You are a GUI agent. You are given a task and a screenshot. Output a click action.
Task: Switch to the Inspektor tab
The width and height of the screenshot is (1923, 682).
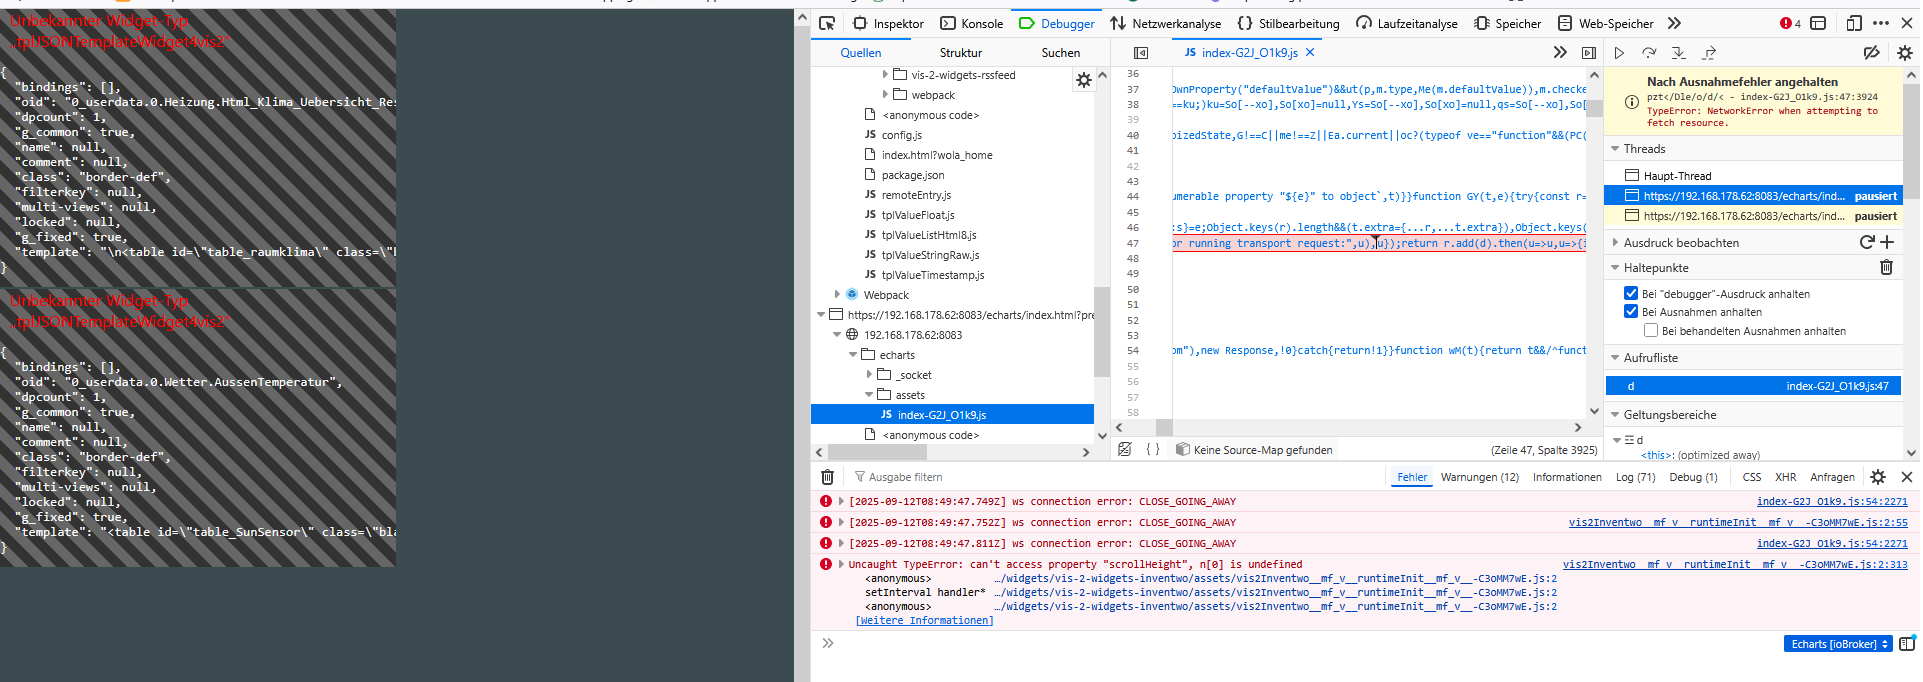pyautogui.click(x=888, y=23)
